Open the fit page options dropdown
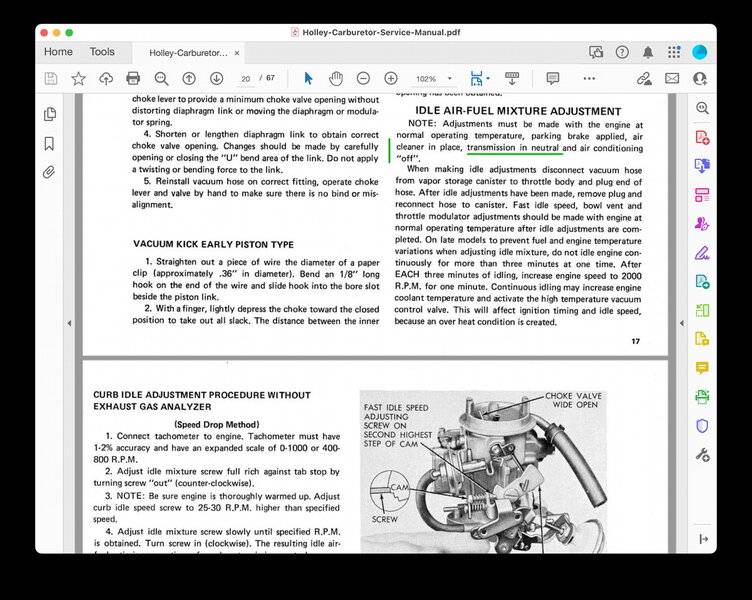Viewport: 752px width, 600px height. (480, 78)
